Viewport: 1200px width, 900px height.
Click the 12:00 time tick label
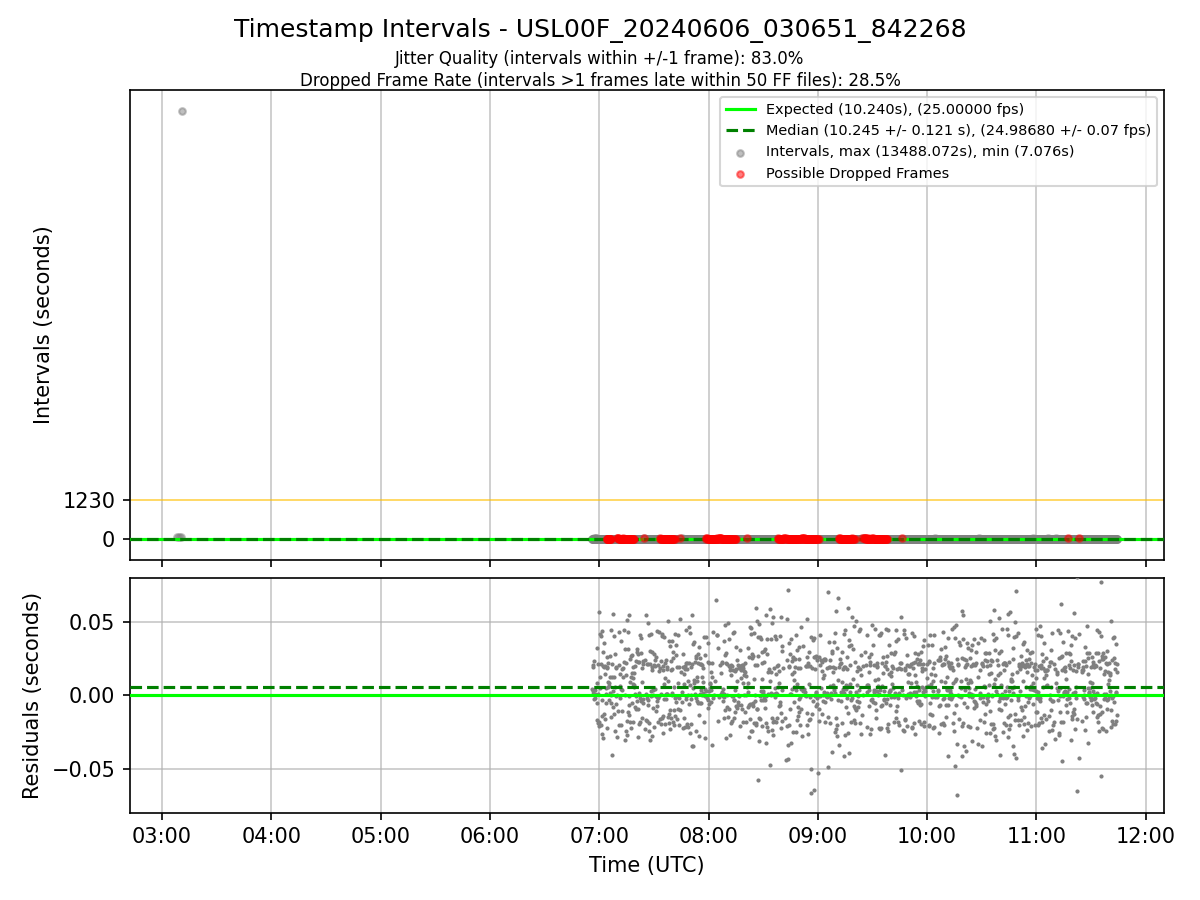point(1146,834)
